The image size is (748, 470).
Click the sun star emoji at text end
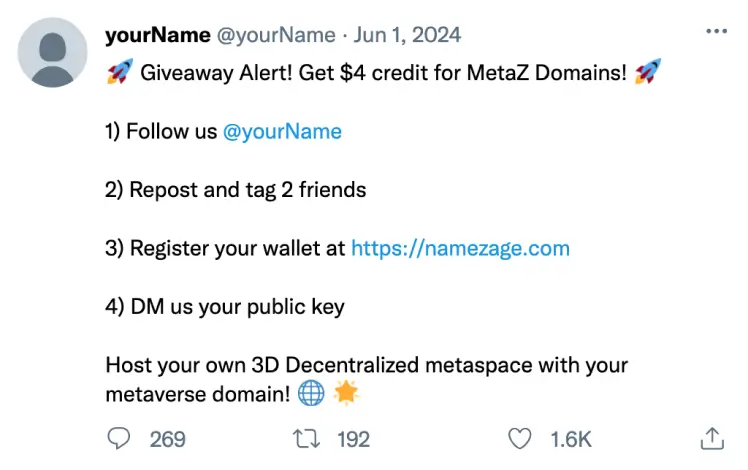point(346,394)
